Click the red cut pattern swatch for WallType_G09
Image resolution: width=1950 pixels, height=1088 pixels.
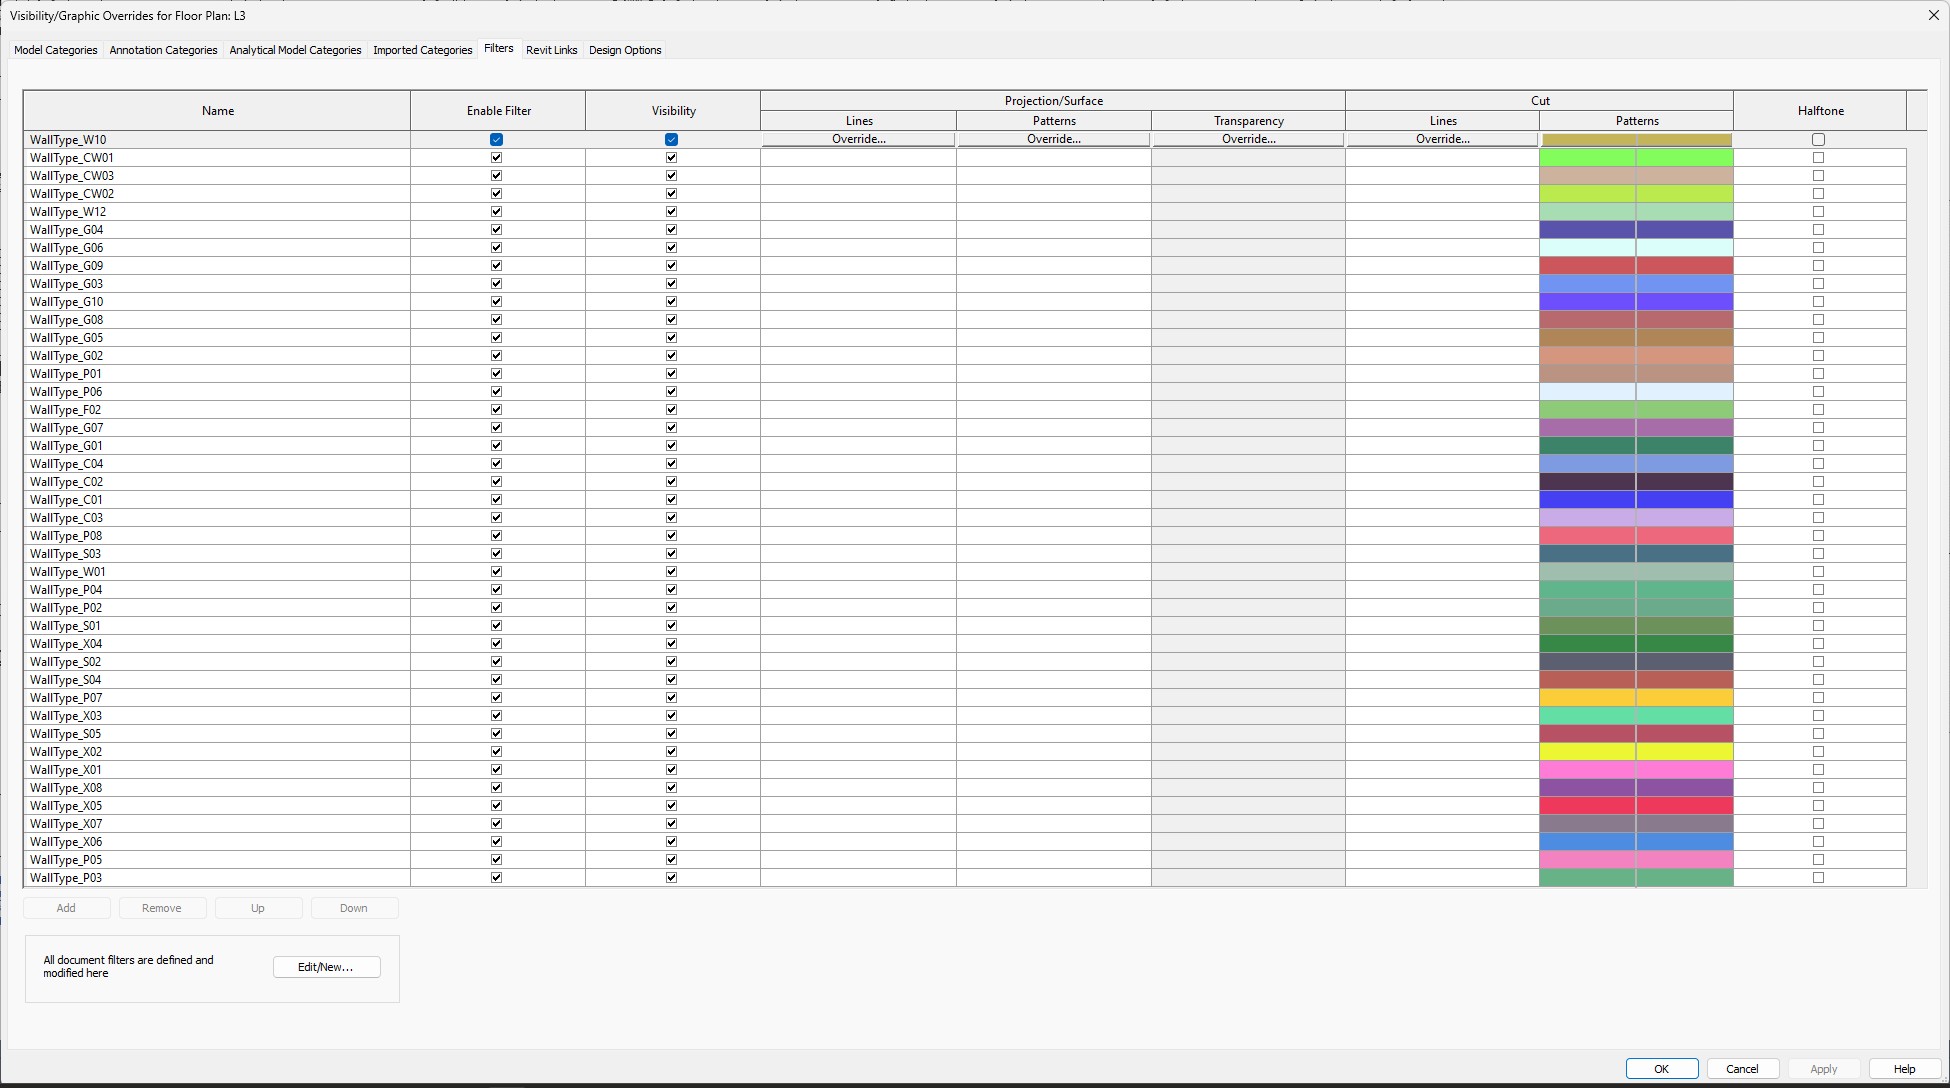(x=1636, y=266)
